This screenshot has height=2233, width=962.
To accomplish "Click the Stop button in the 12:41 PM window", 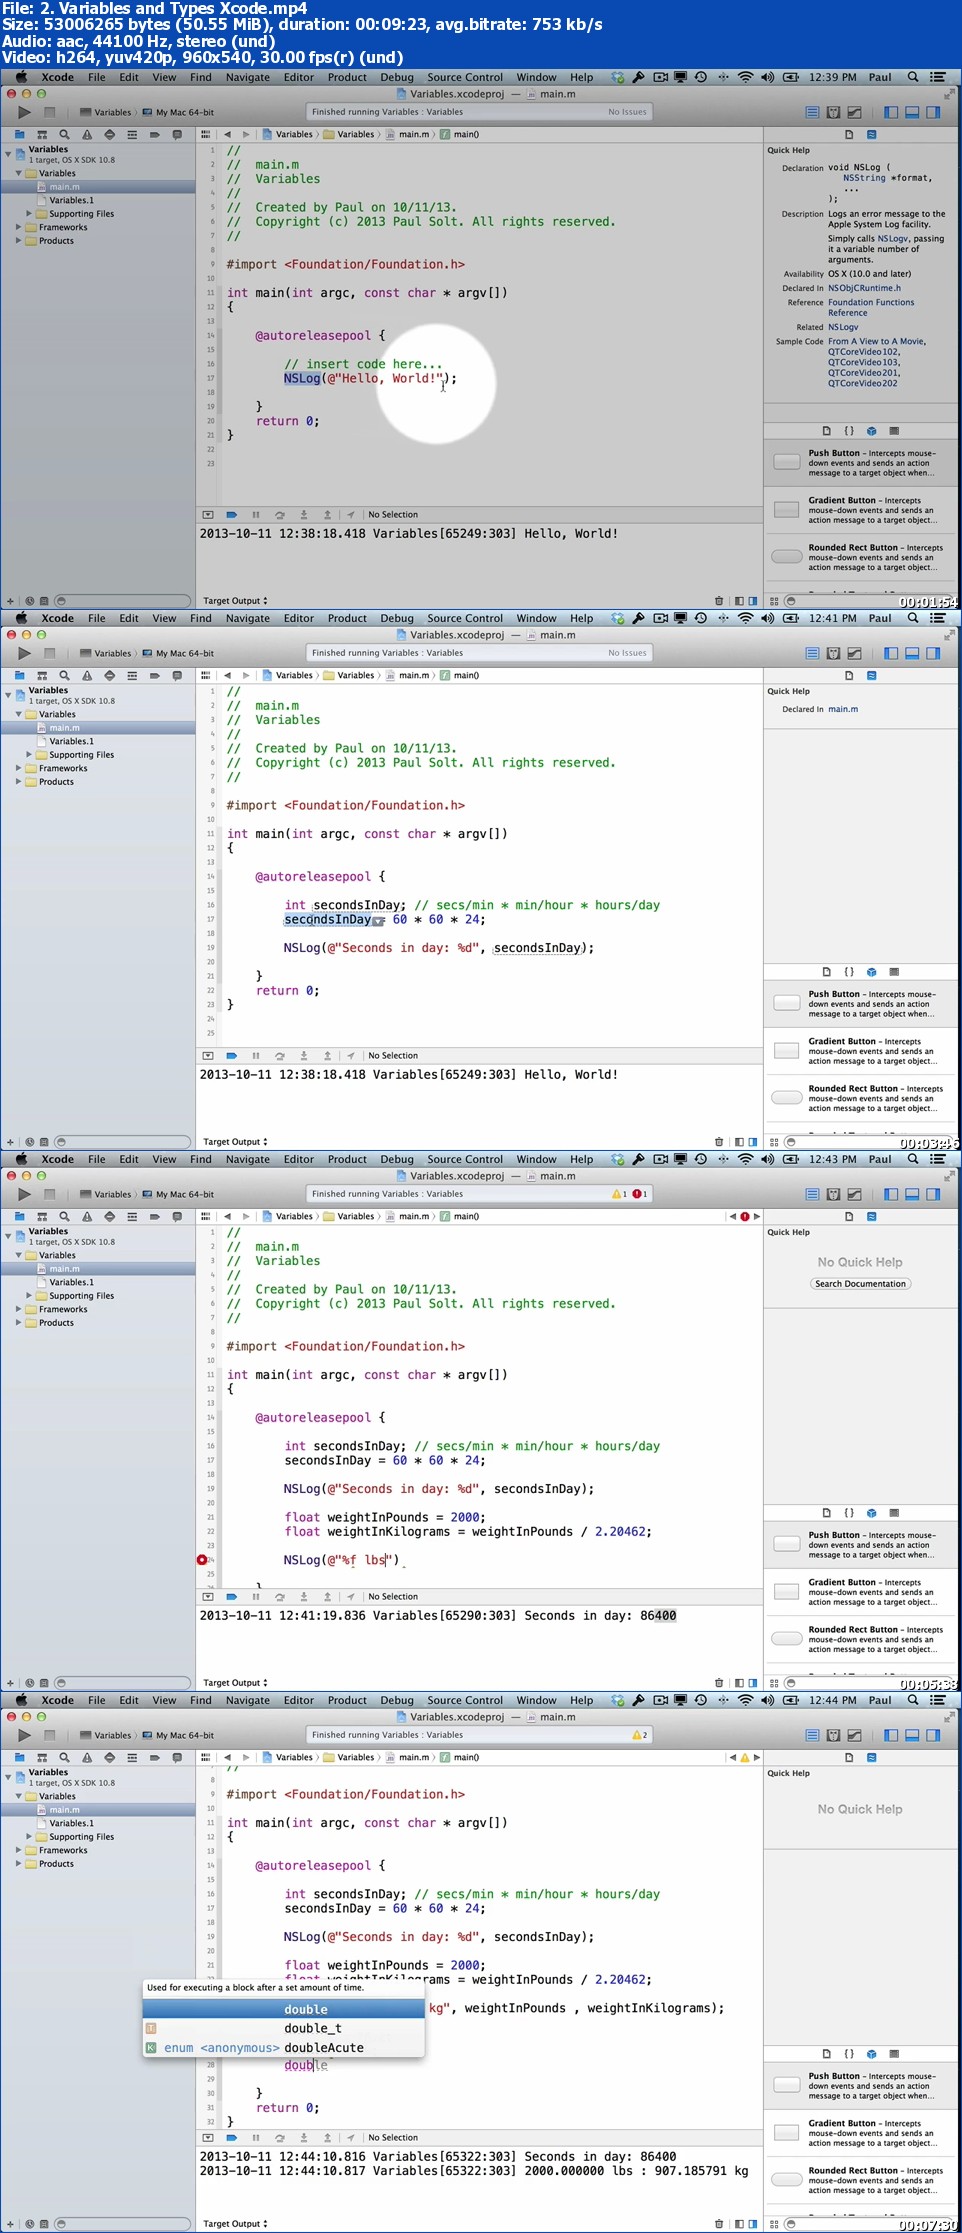I will pyautogui.click(x=49, y=653).
